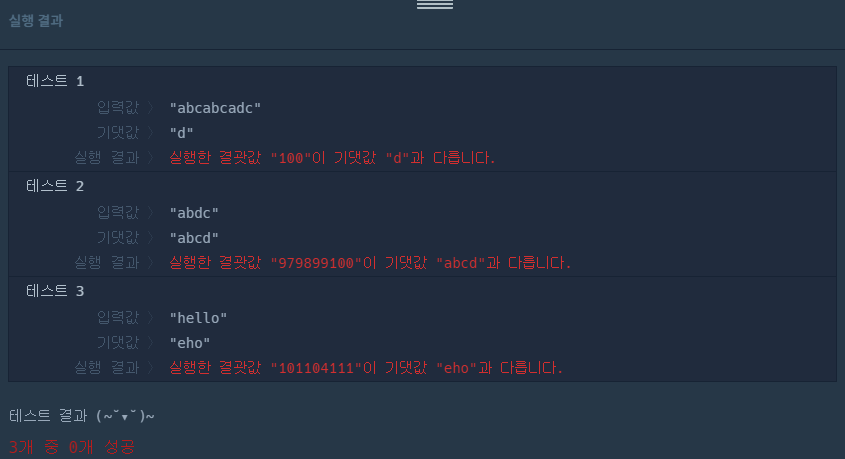
Task: Click input value "abcabcadc" in test 1
Action: point(215,108)
